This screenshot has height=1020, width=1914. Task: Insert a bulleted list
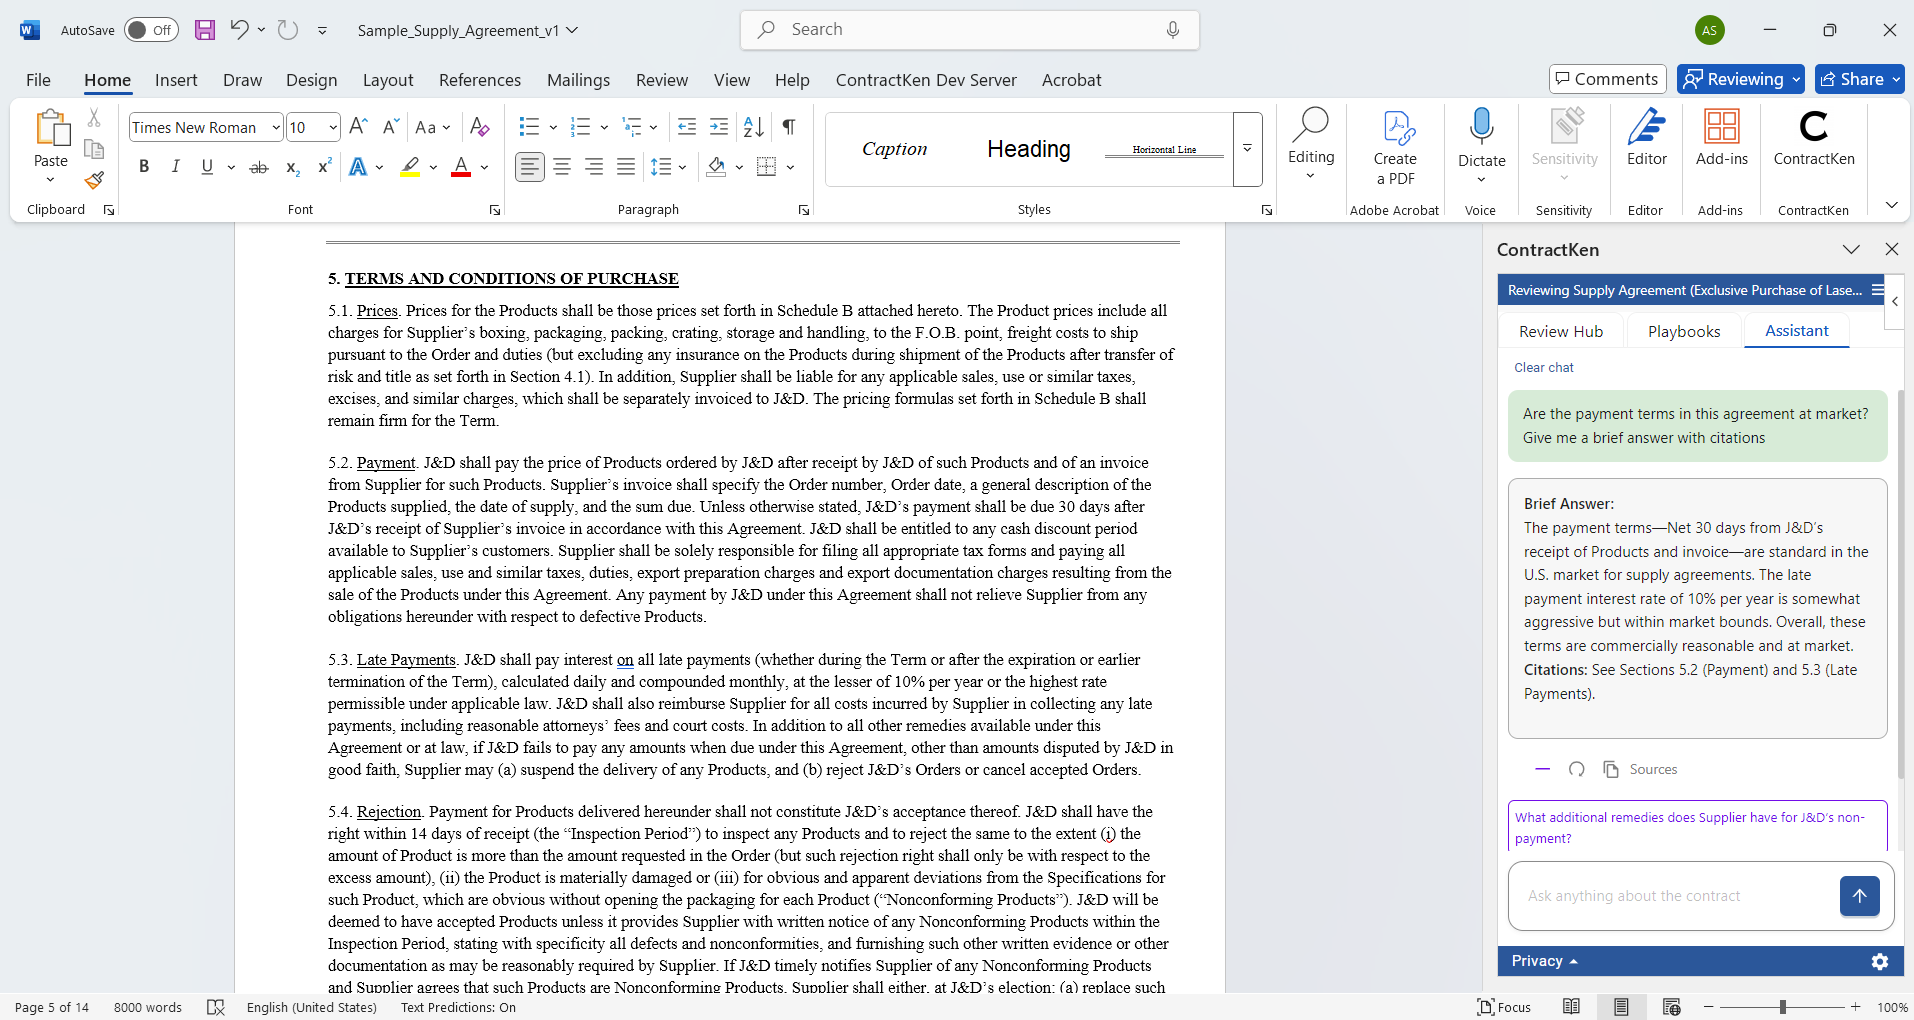[529, 127]
